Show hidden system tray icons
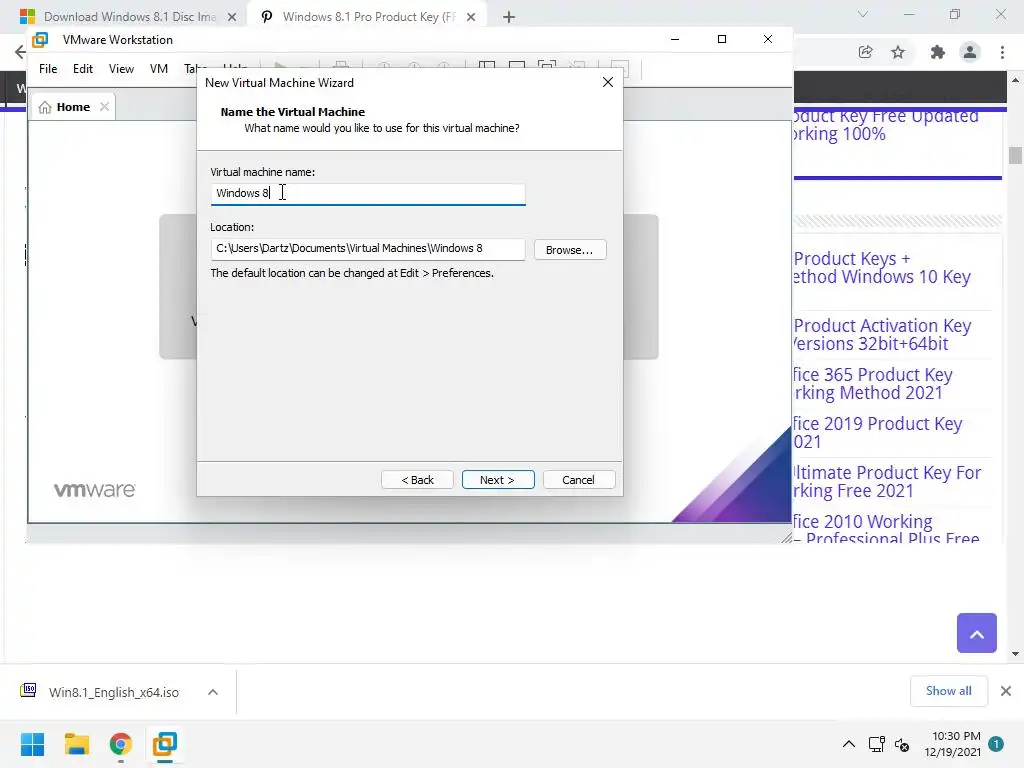The image size is (1024, 768). coord(848,744)
